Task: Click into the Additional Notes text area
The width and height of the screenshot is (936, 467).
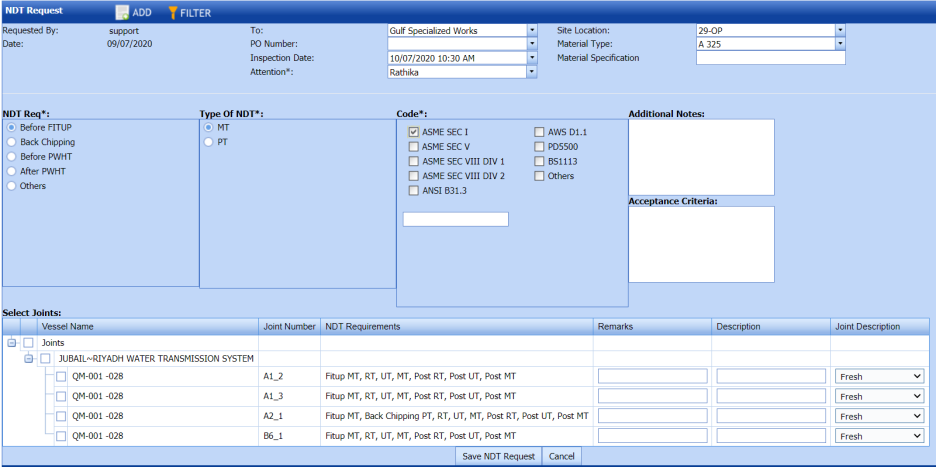Action: (701, 155)
